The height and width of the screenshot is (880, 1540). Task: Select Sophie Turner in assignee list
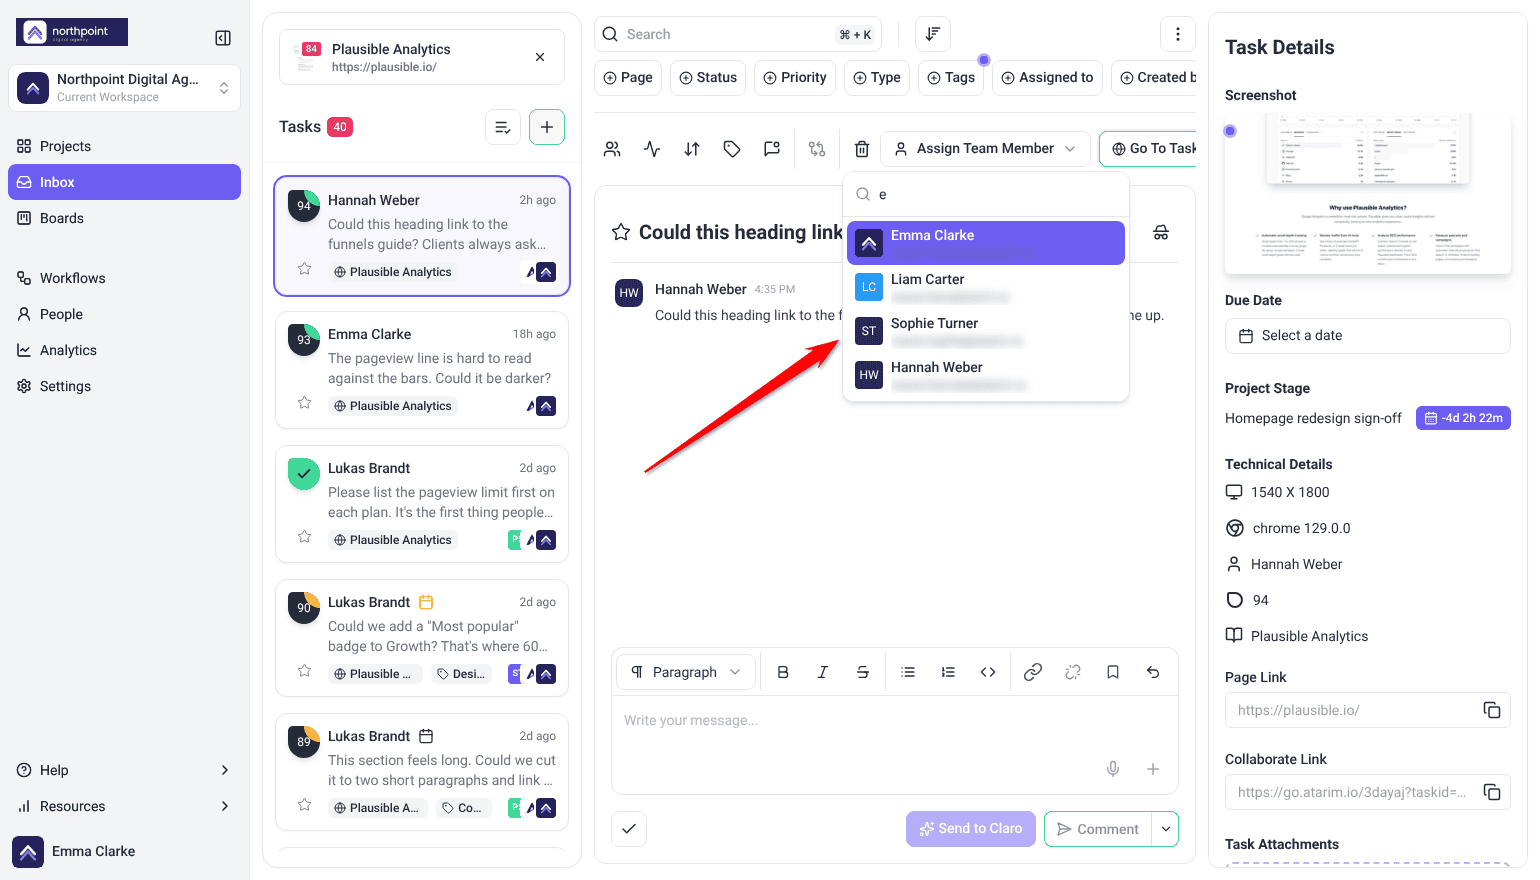(986, 331)
